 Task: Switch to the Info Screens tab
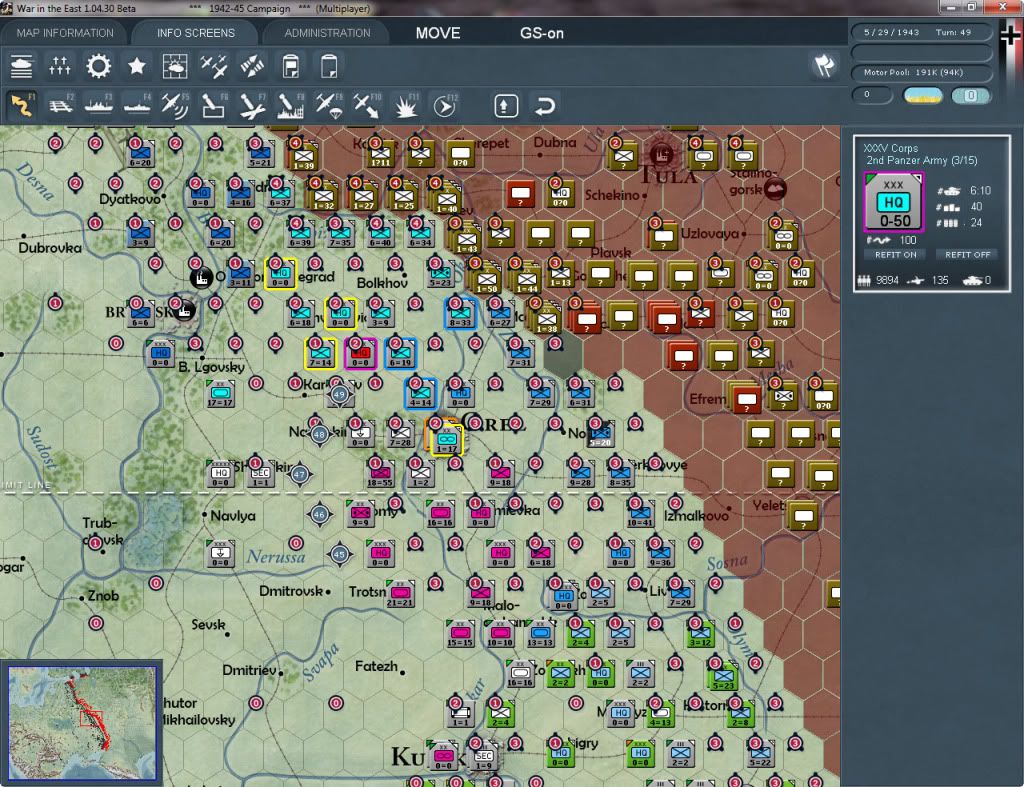coord(195,33)
